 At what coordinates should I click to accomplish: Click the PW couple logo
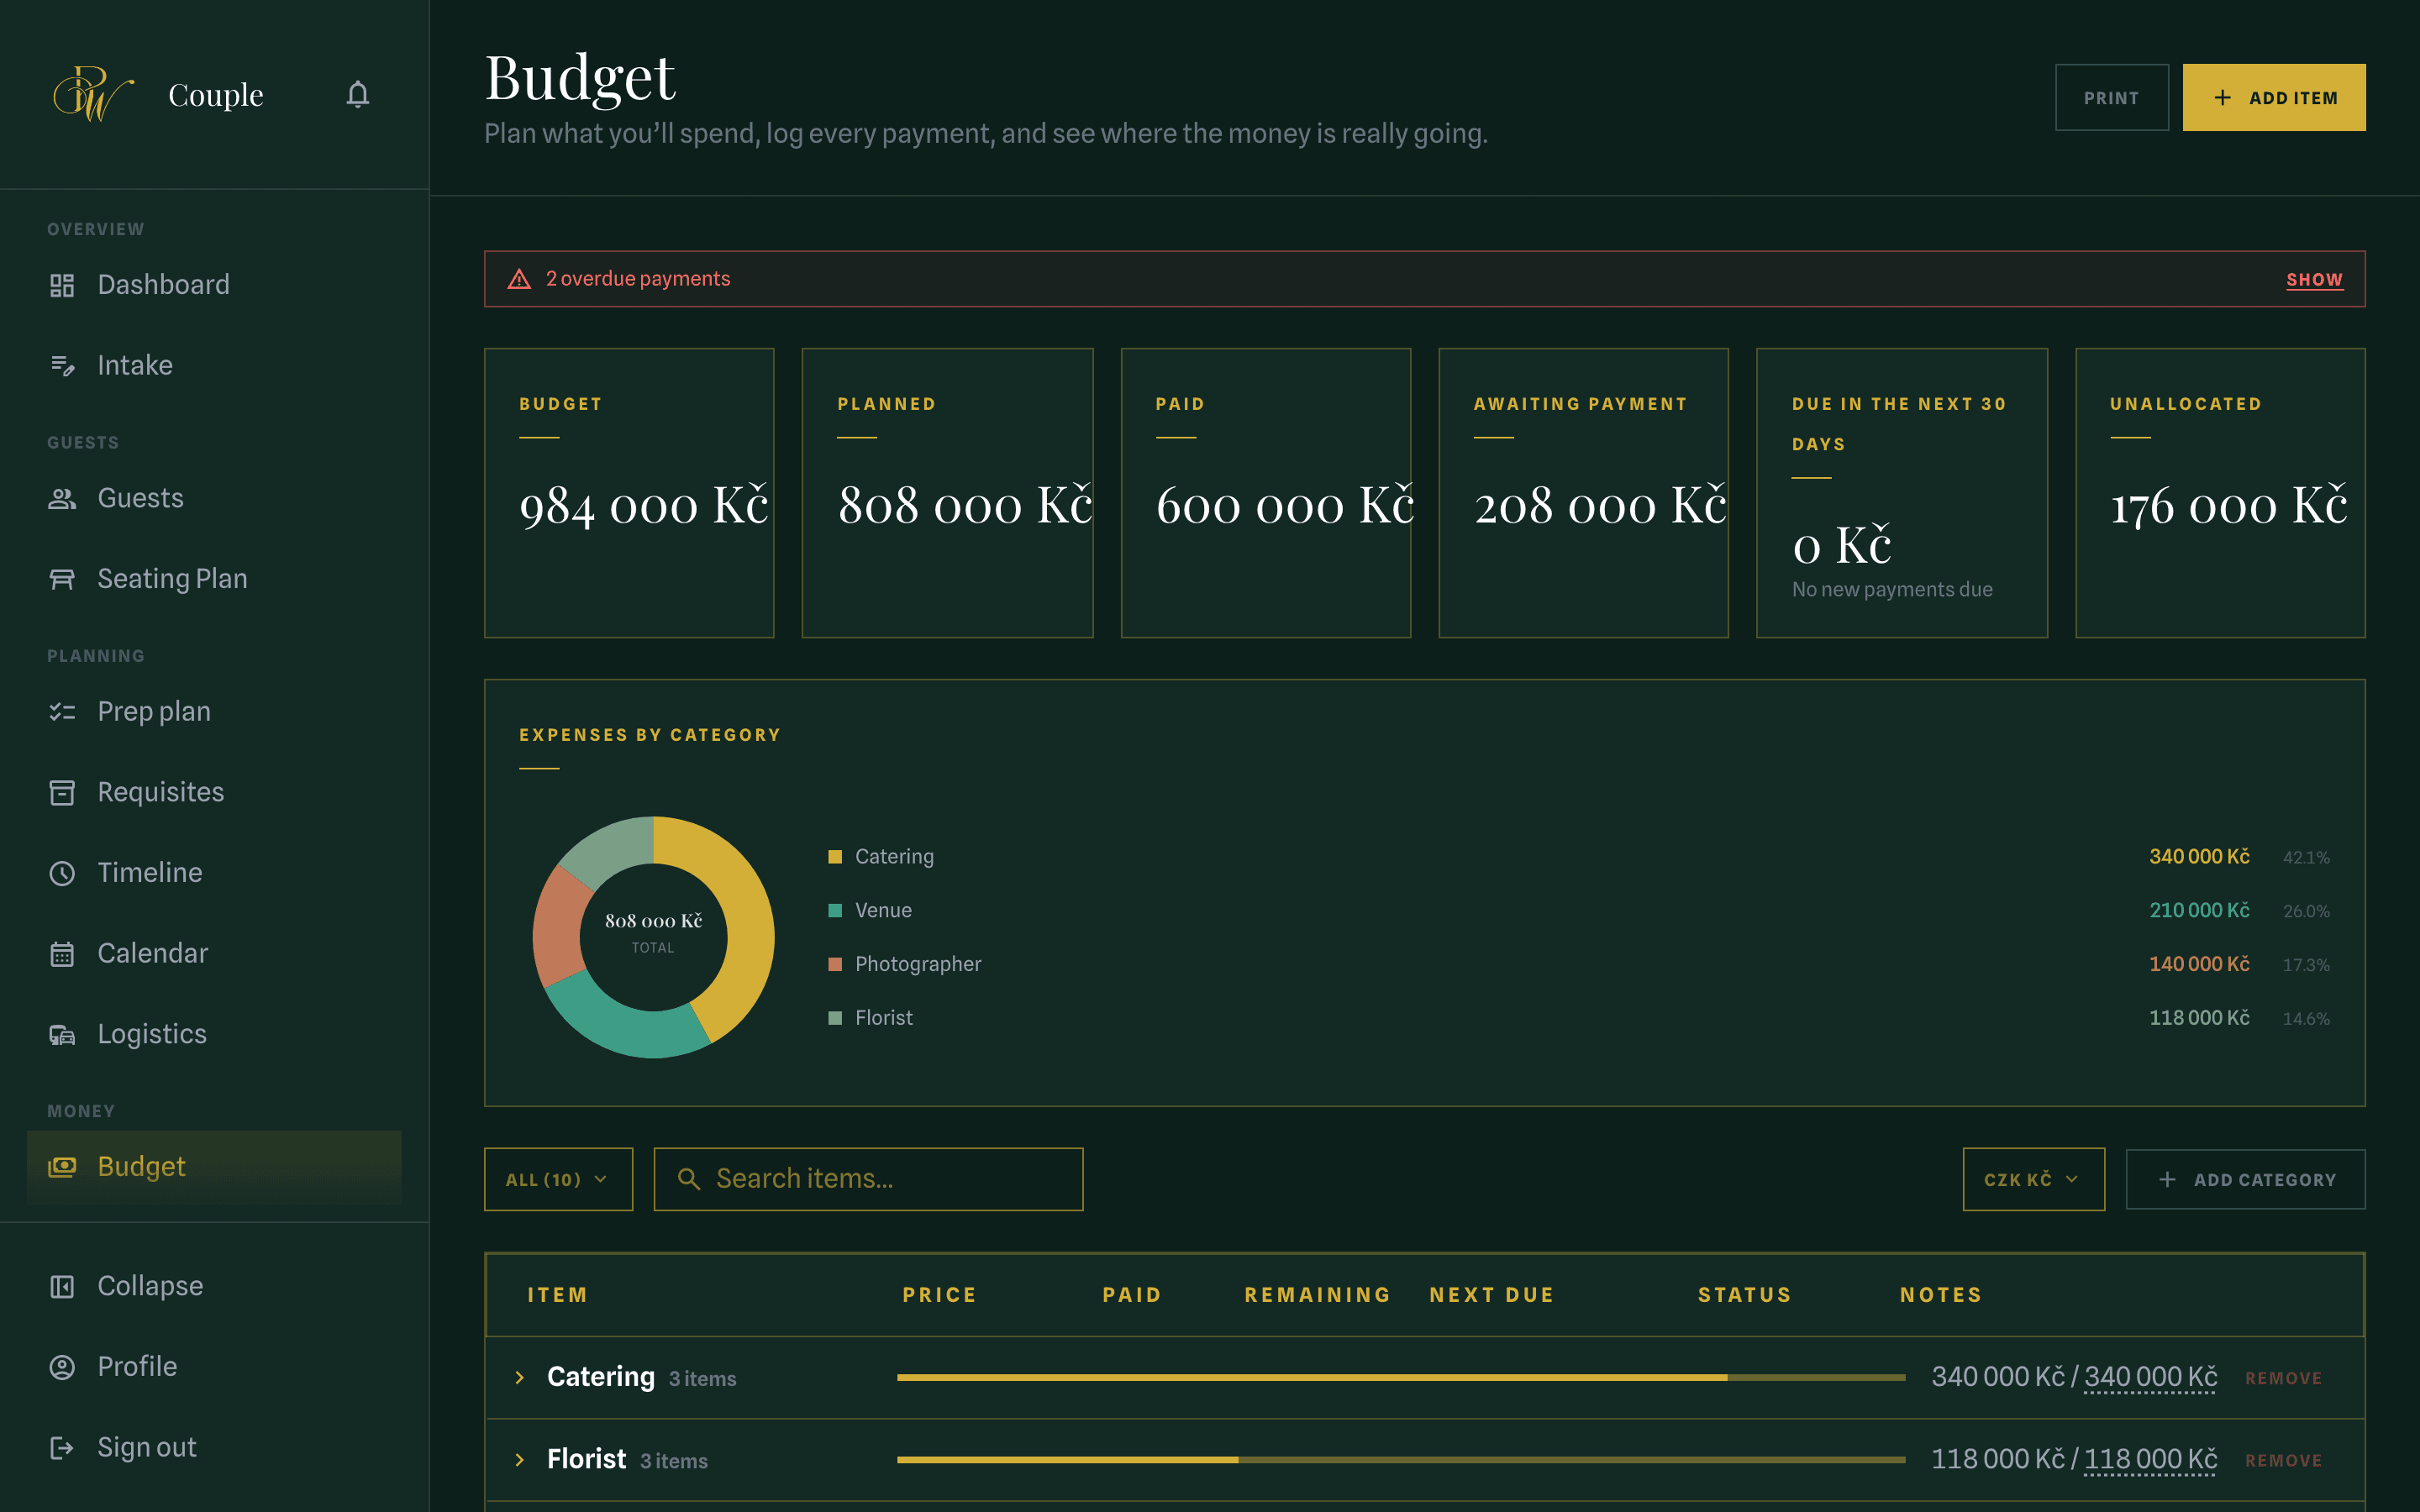93,94
